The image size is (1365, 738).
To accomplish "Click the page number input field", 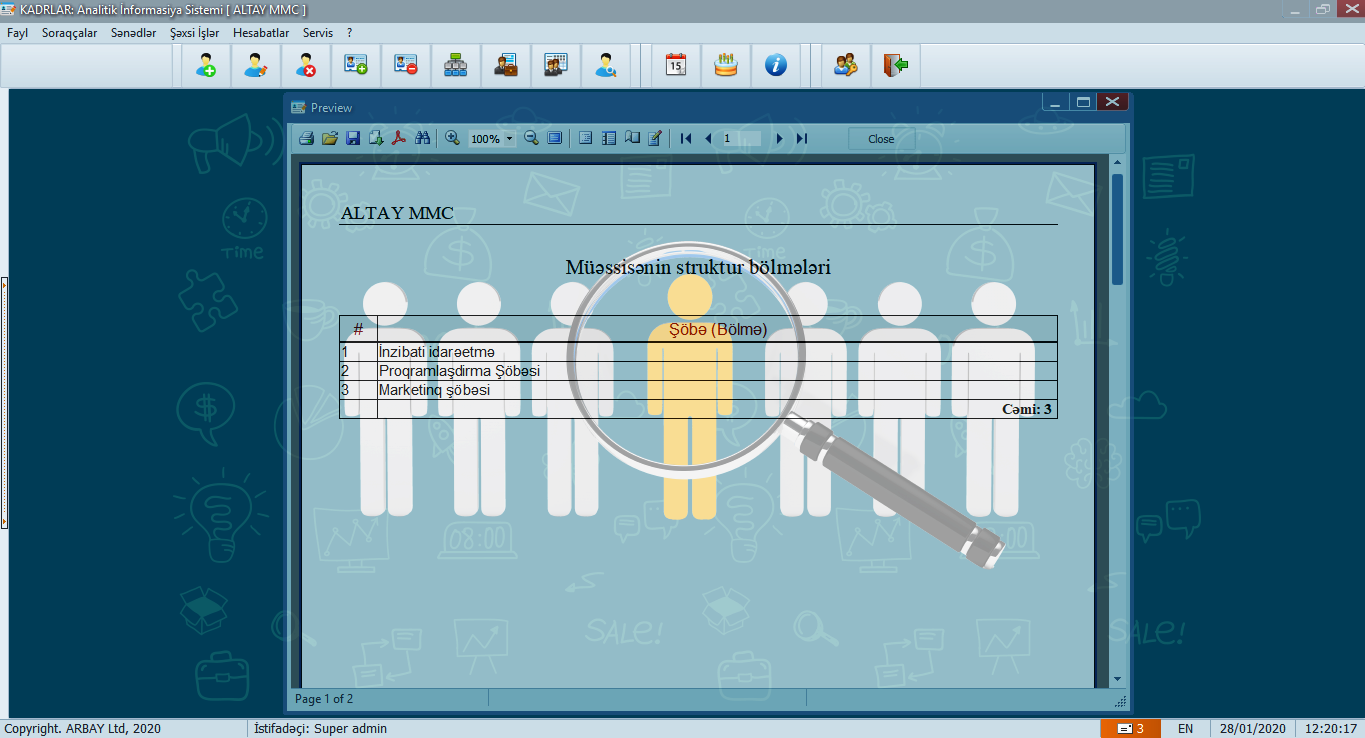I will 741,139.
